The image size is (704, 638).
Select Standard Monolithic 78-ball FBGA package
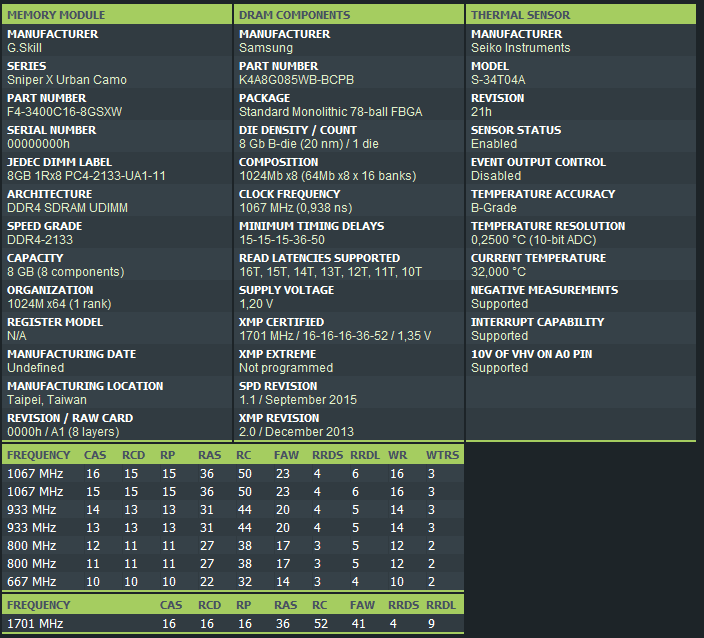tap(330, 112)
